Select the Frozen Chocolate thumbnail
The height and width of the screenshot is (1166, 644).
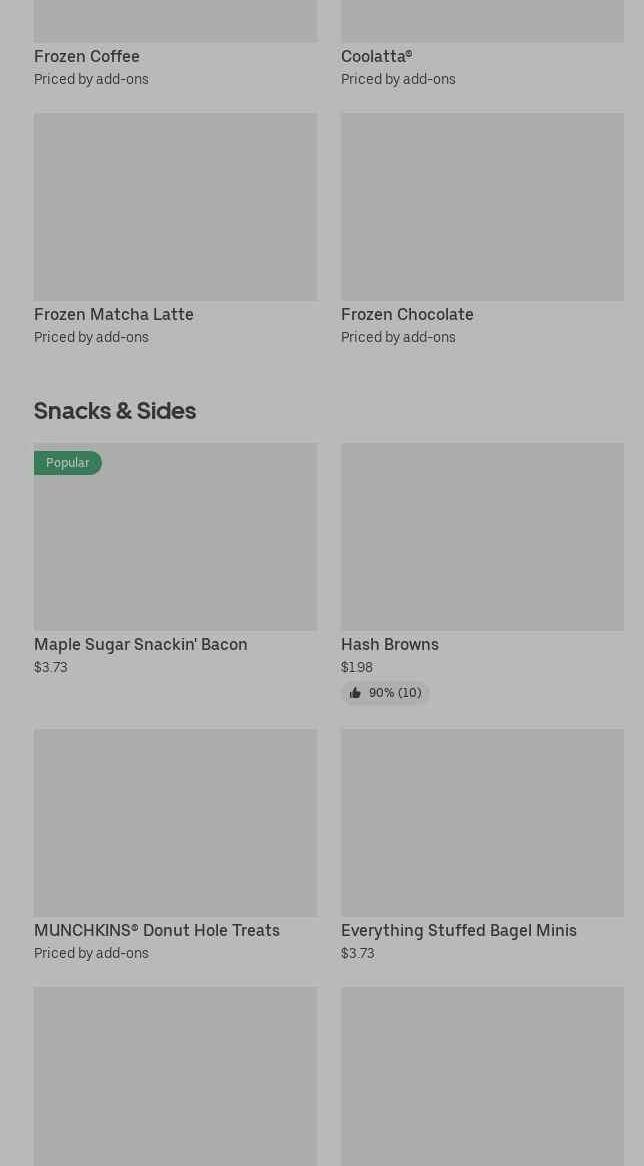482,207
